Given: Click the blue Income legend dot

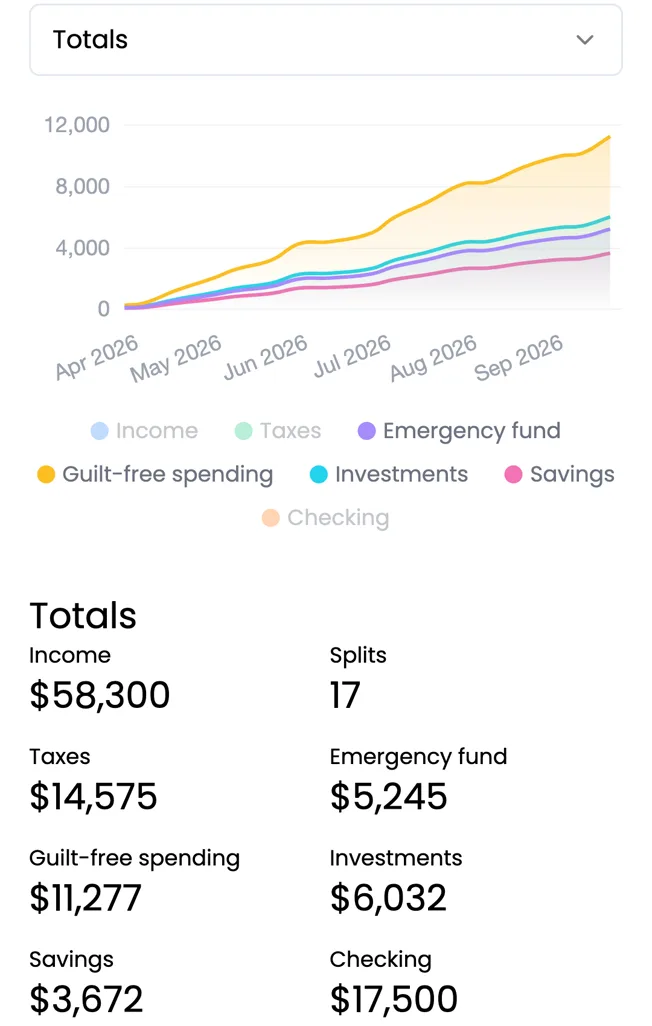Looking at the screenshot, I should pos(100,431).
